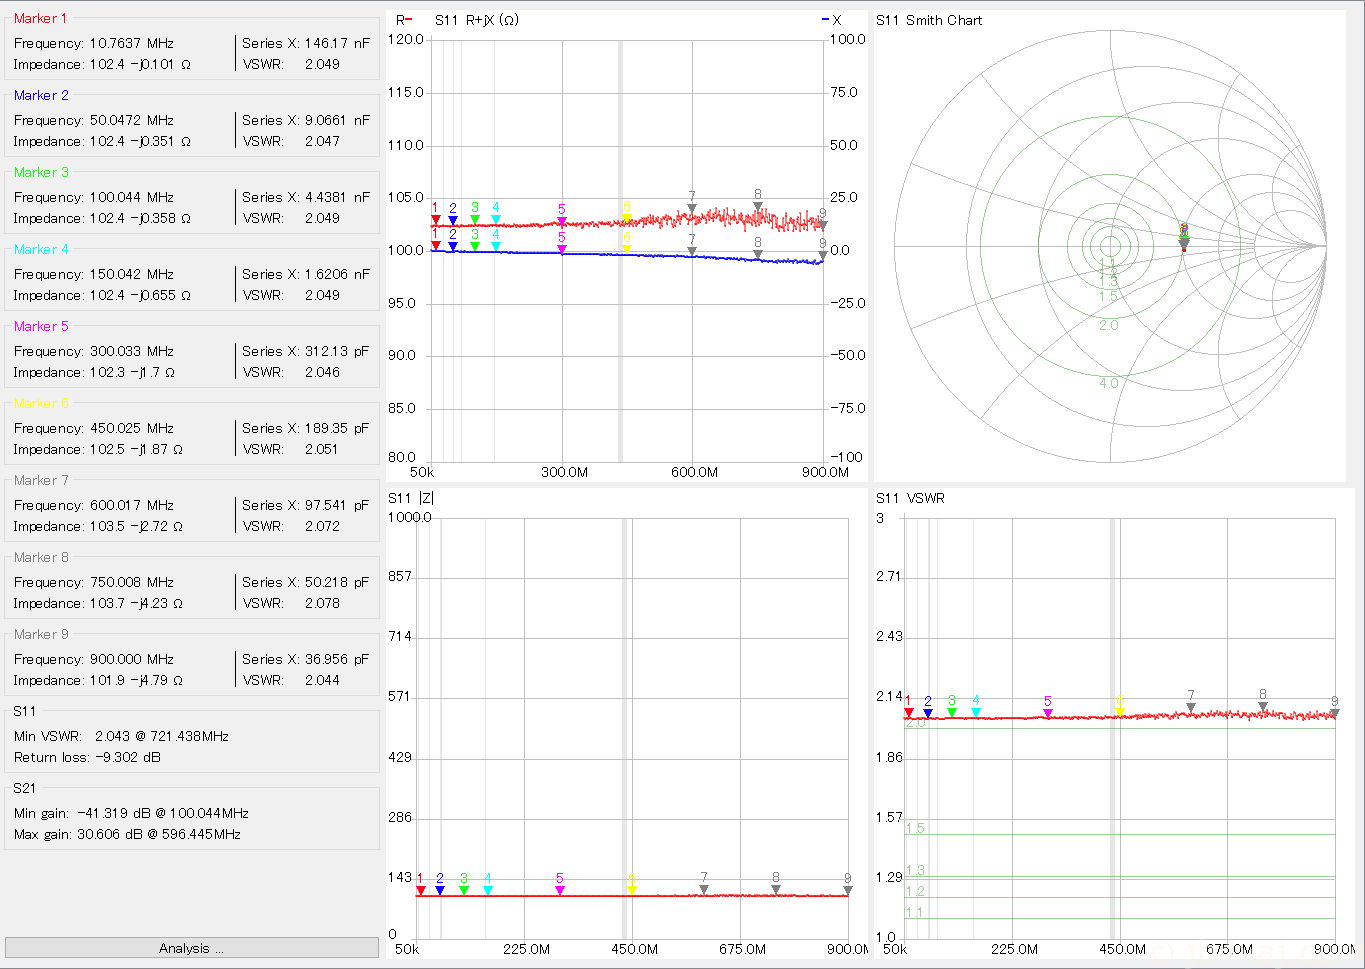
Task: Click the S21 Min gain reading
Action: click(131, 813)
